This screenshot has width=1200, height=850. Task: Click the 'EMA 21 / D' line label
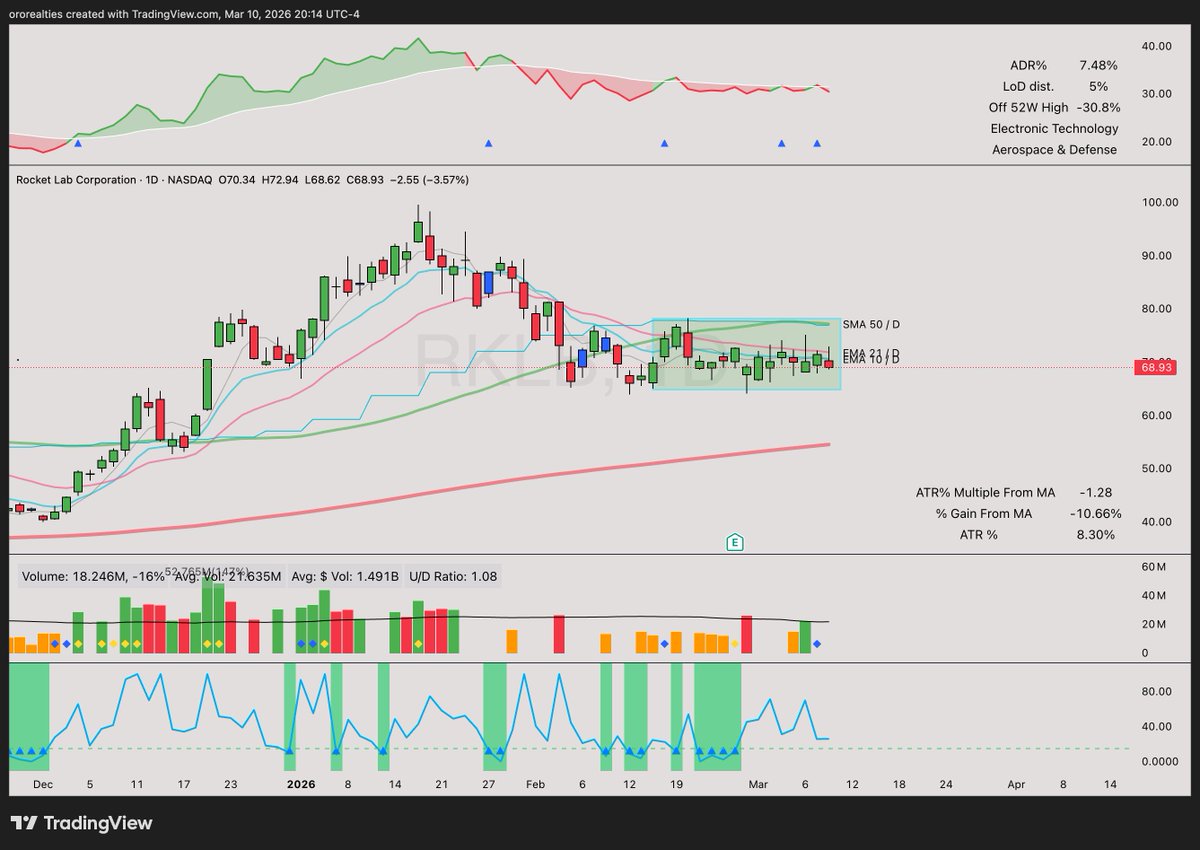(x=872, y=353)
